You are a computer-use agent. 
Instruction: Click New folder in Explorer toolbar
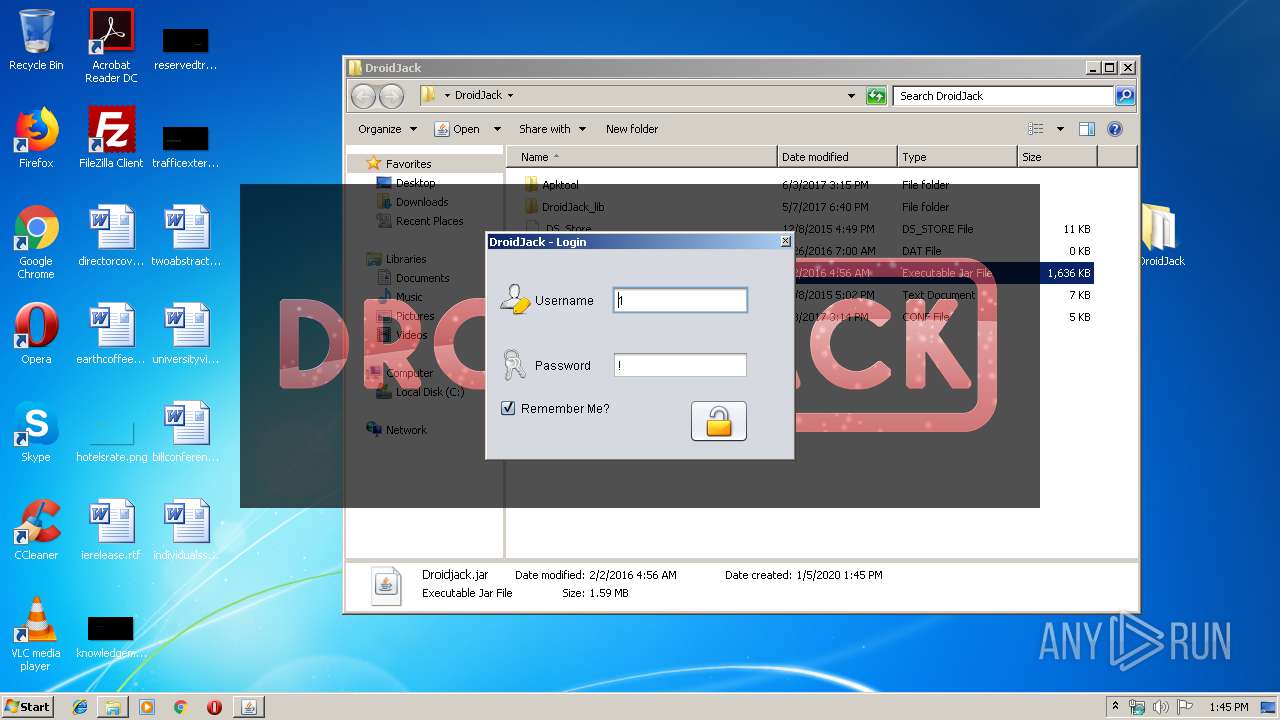pos(632,129)
